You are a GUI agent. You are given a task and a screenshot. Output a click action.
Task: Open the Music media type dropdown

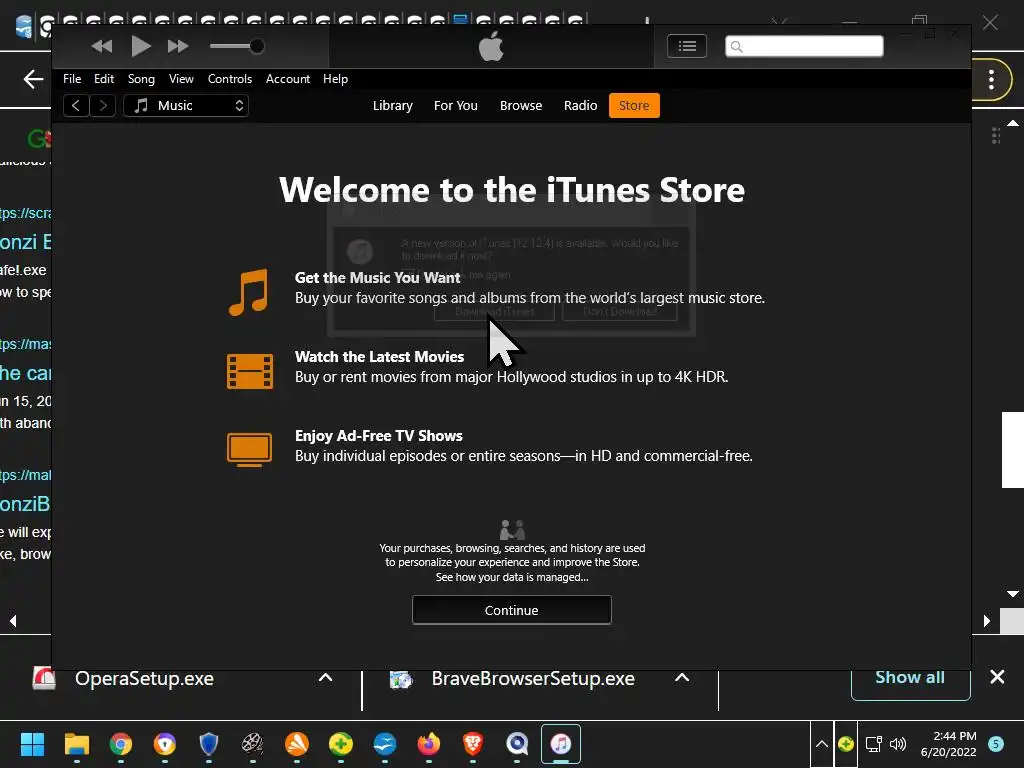(x=186, y=106)
